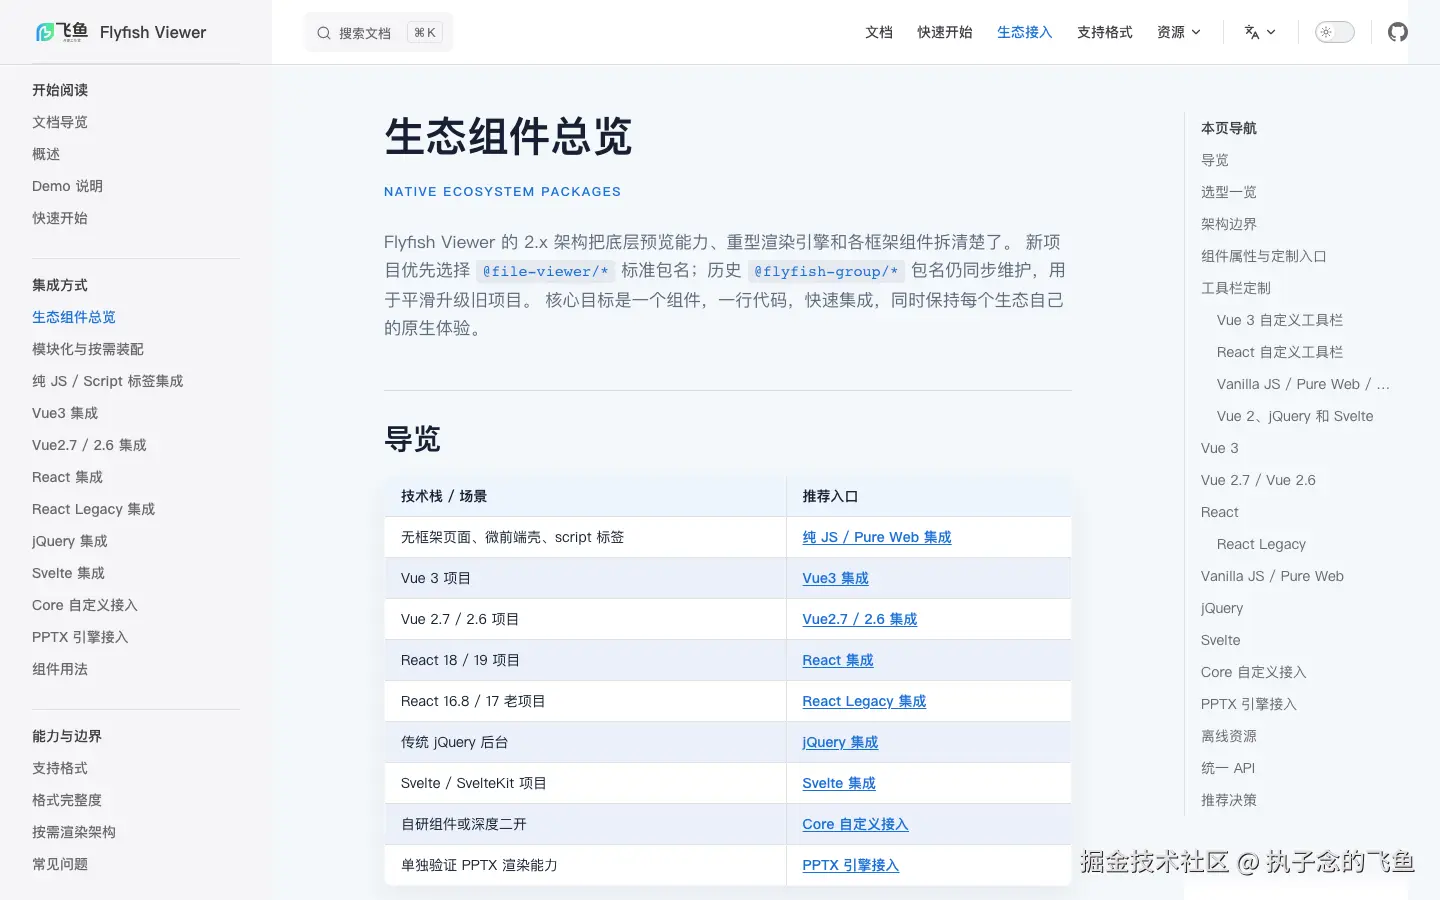Image resolution: width=1440 pixels, height=900 pixels.
Task: Jump to 组件属性与定制入口 in page navigation
Action: click(1264, 256)
